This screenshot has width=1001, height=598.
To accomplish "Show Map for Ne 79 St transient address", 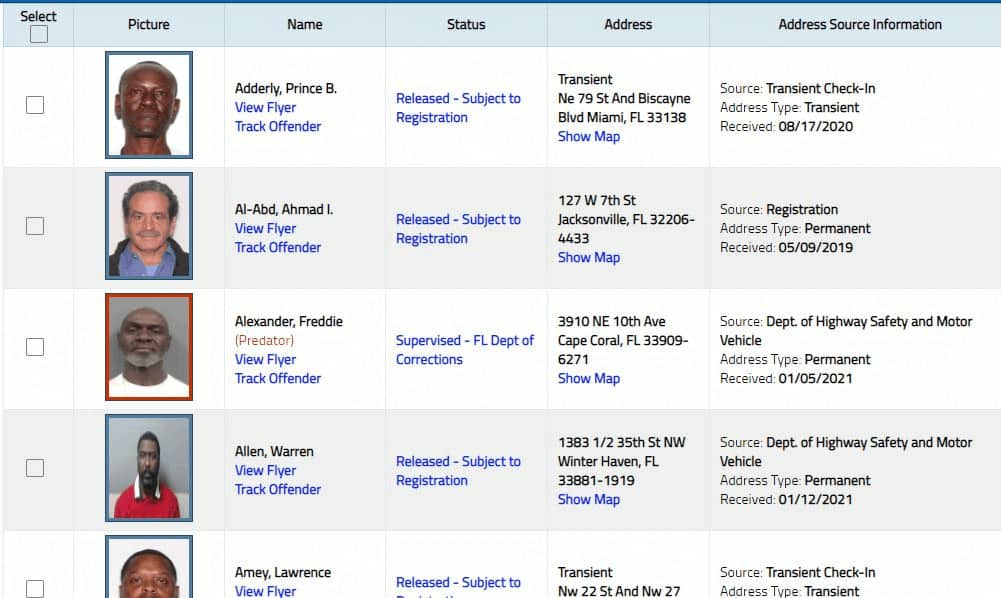I will click(588, 137).
